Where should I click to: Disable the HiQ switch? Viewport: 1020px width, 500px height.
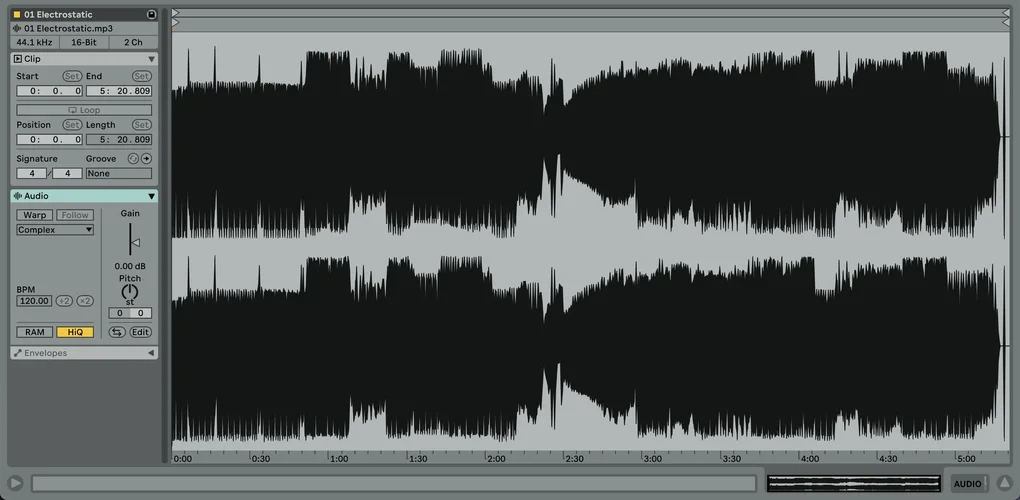pyautogui.click(x=75, y=332)
